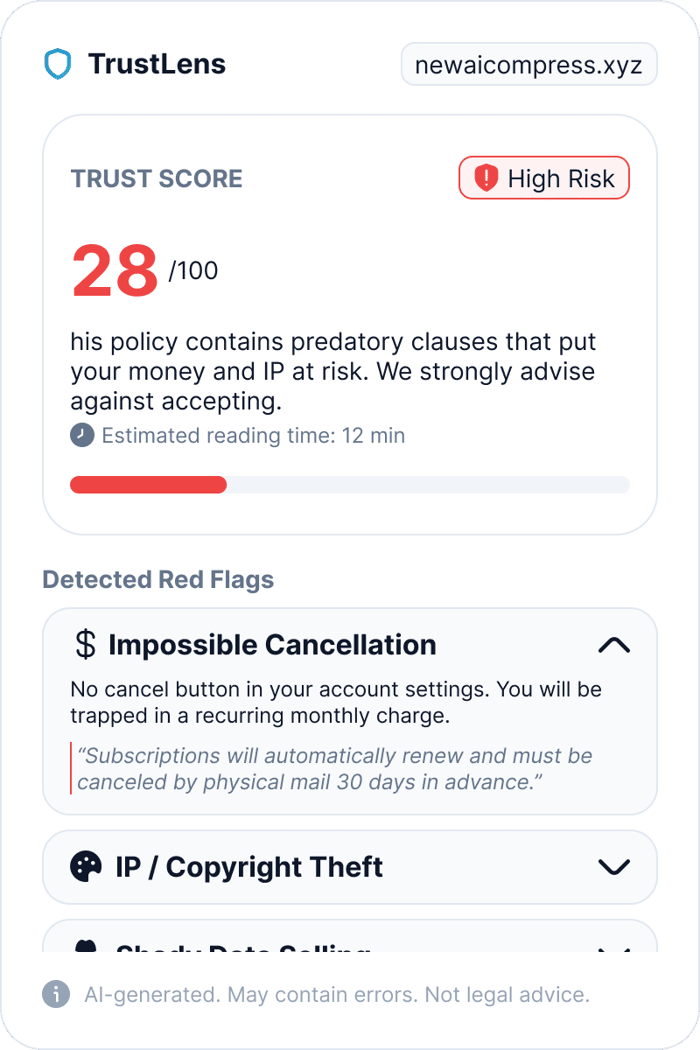700x1050 pixels.
Task: Expand the IP / Copyright Theft chevron
Action: click(614, 867)
